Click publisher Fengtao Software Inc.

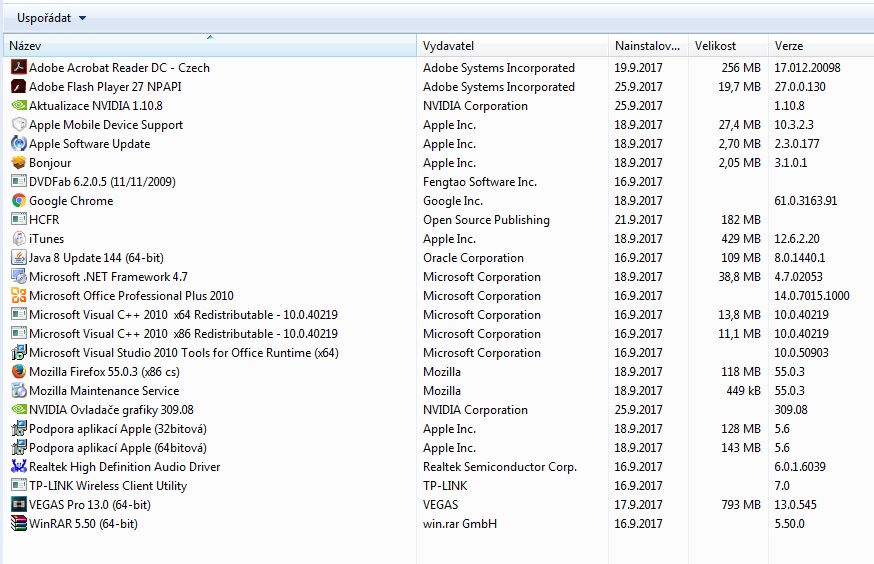(x=479, y=182)
